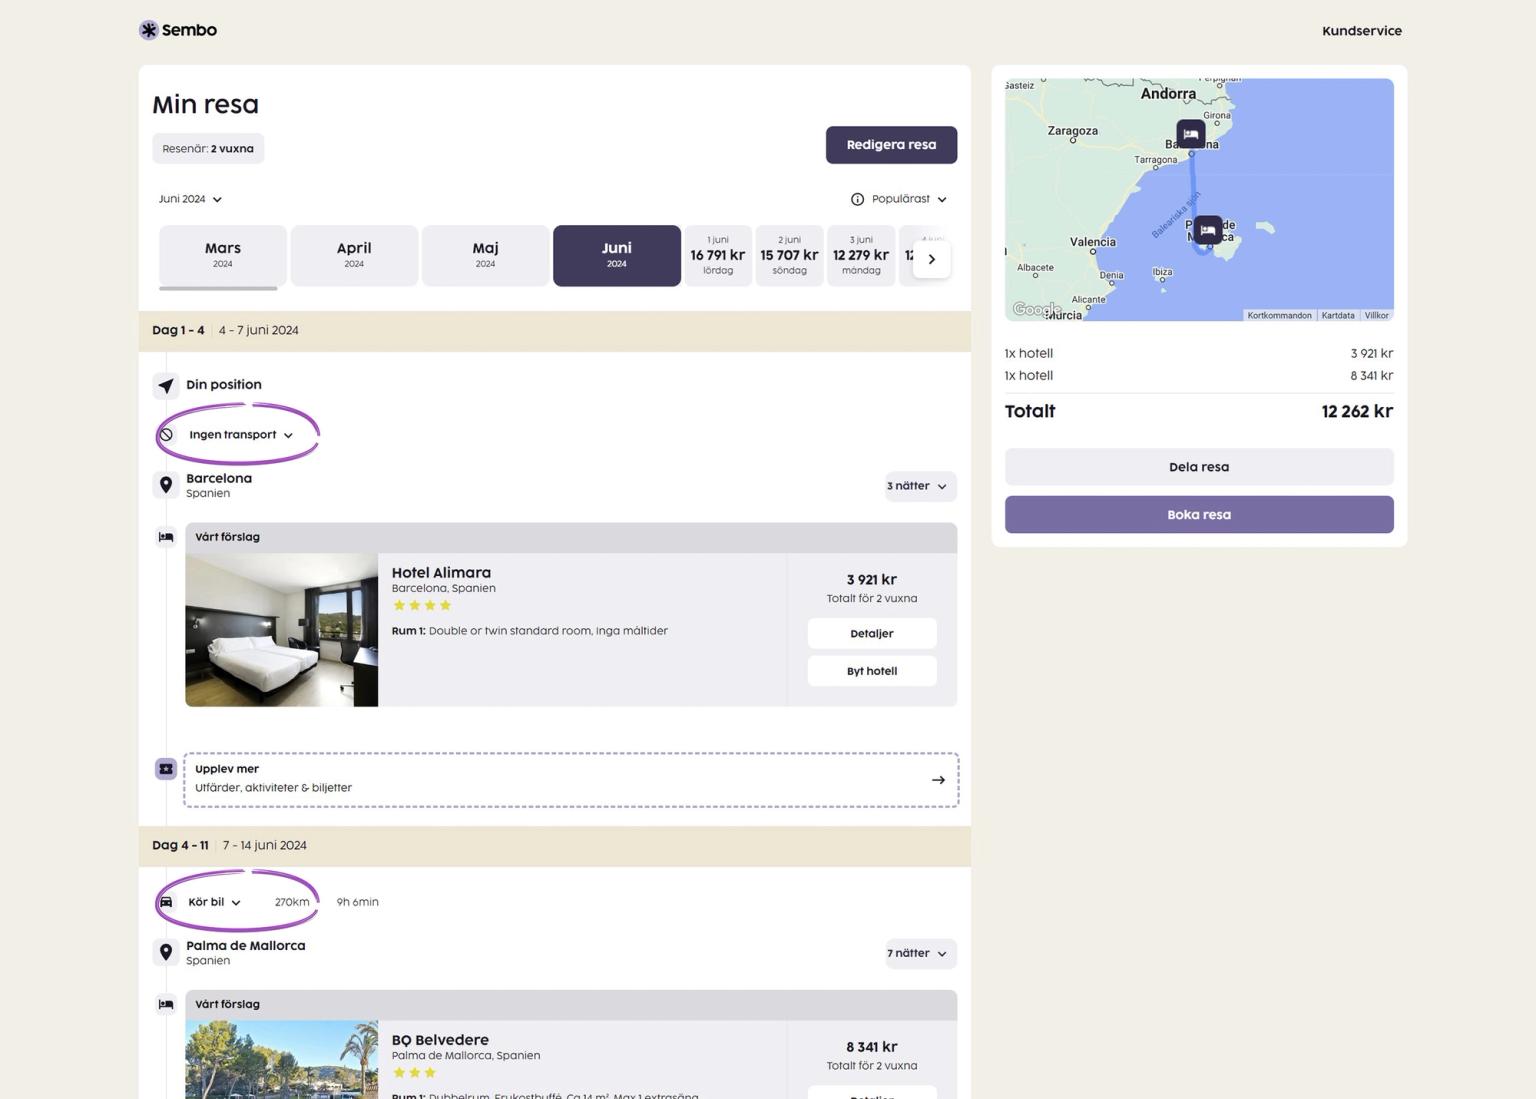The width and height of the screenshot is (1536, 1099).
Task: Expand the Juni 2024 month dropdown
Action: tap(190, 199)
